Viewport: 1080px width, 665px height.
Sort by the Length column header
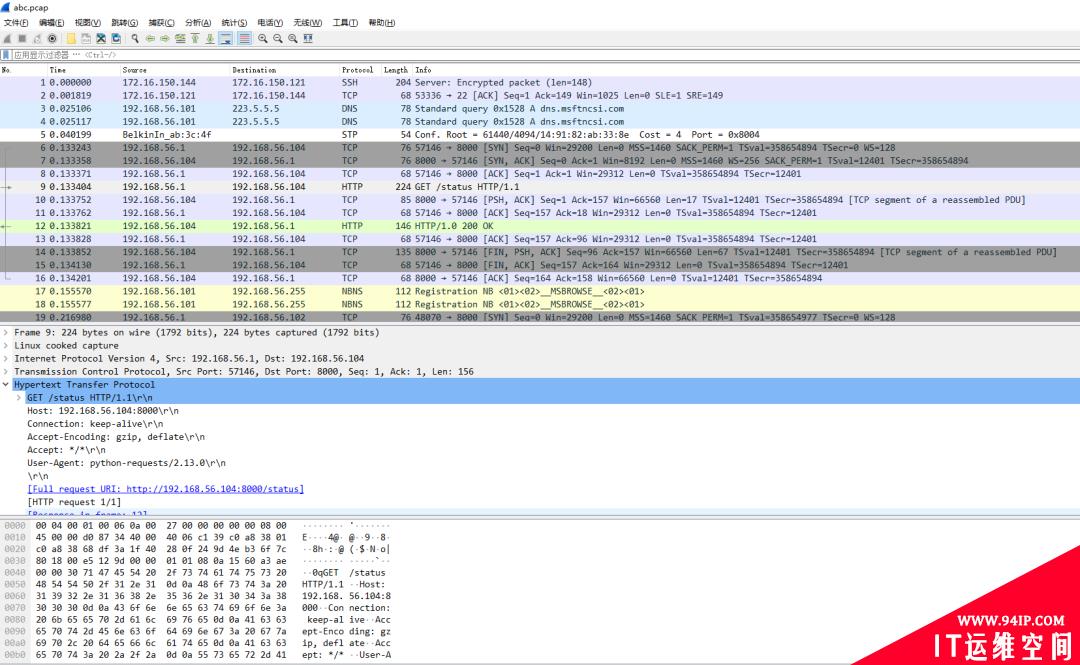coord(397,70)
